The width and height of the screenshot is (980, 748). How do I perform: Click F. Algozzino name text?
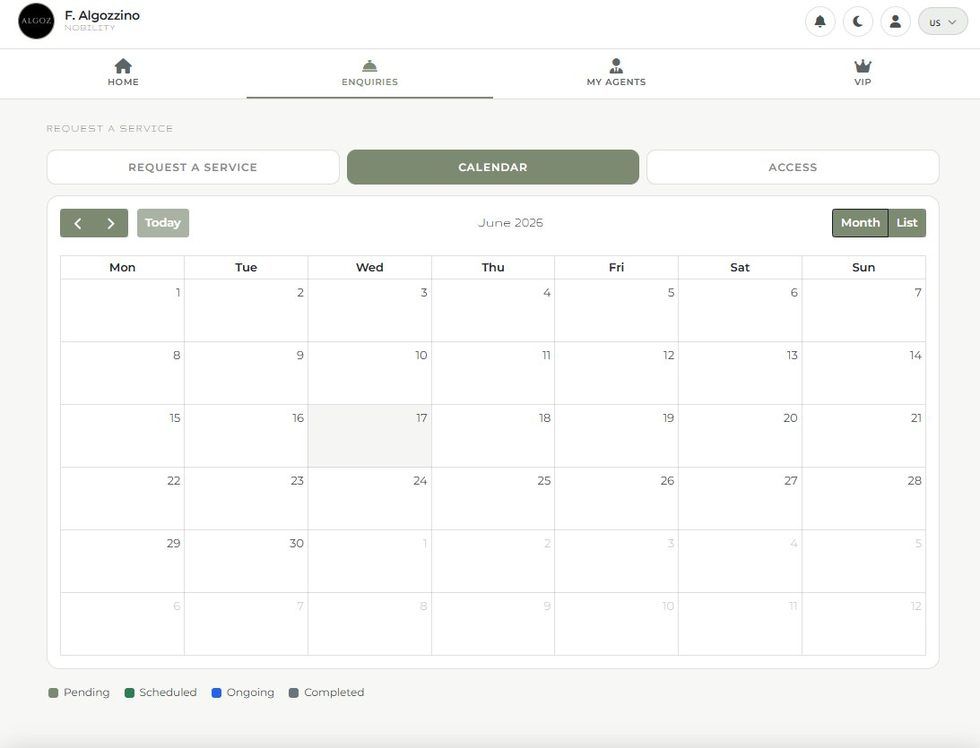point(102,15)
